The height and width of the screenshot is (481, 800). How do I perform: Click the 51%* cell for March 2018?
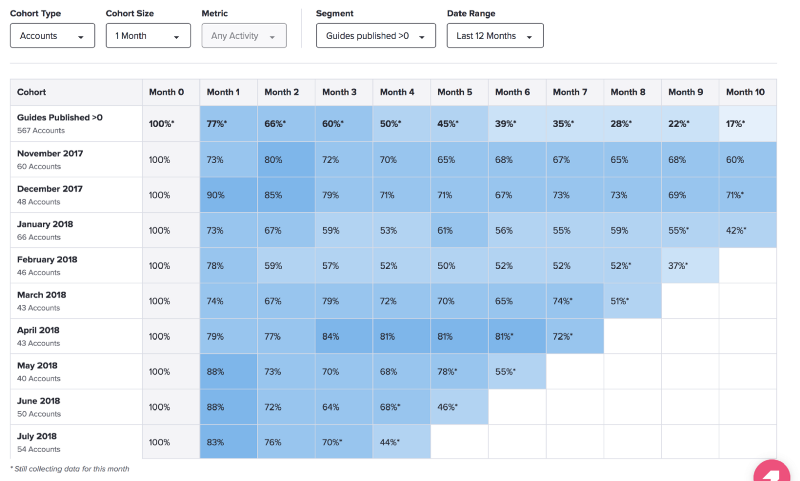[x=633, y=301]
